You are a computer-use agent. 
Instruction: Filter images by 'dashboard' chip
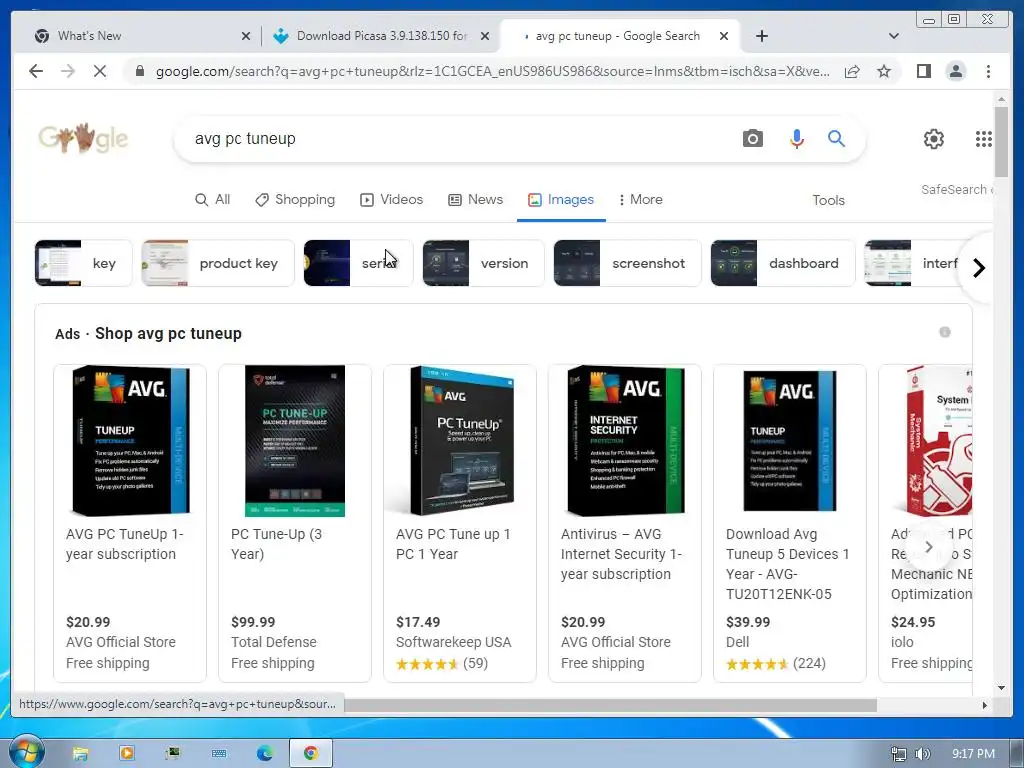point(783,263)
